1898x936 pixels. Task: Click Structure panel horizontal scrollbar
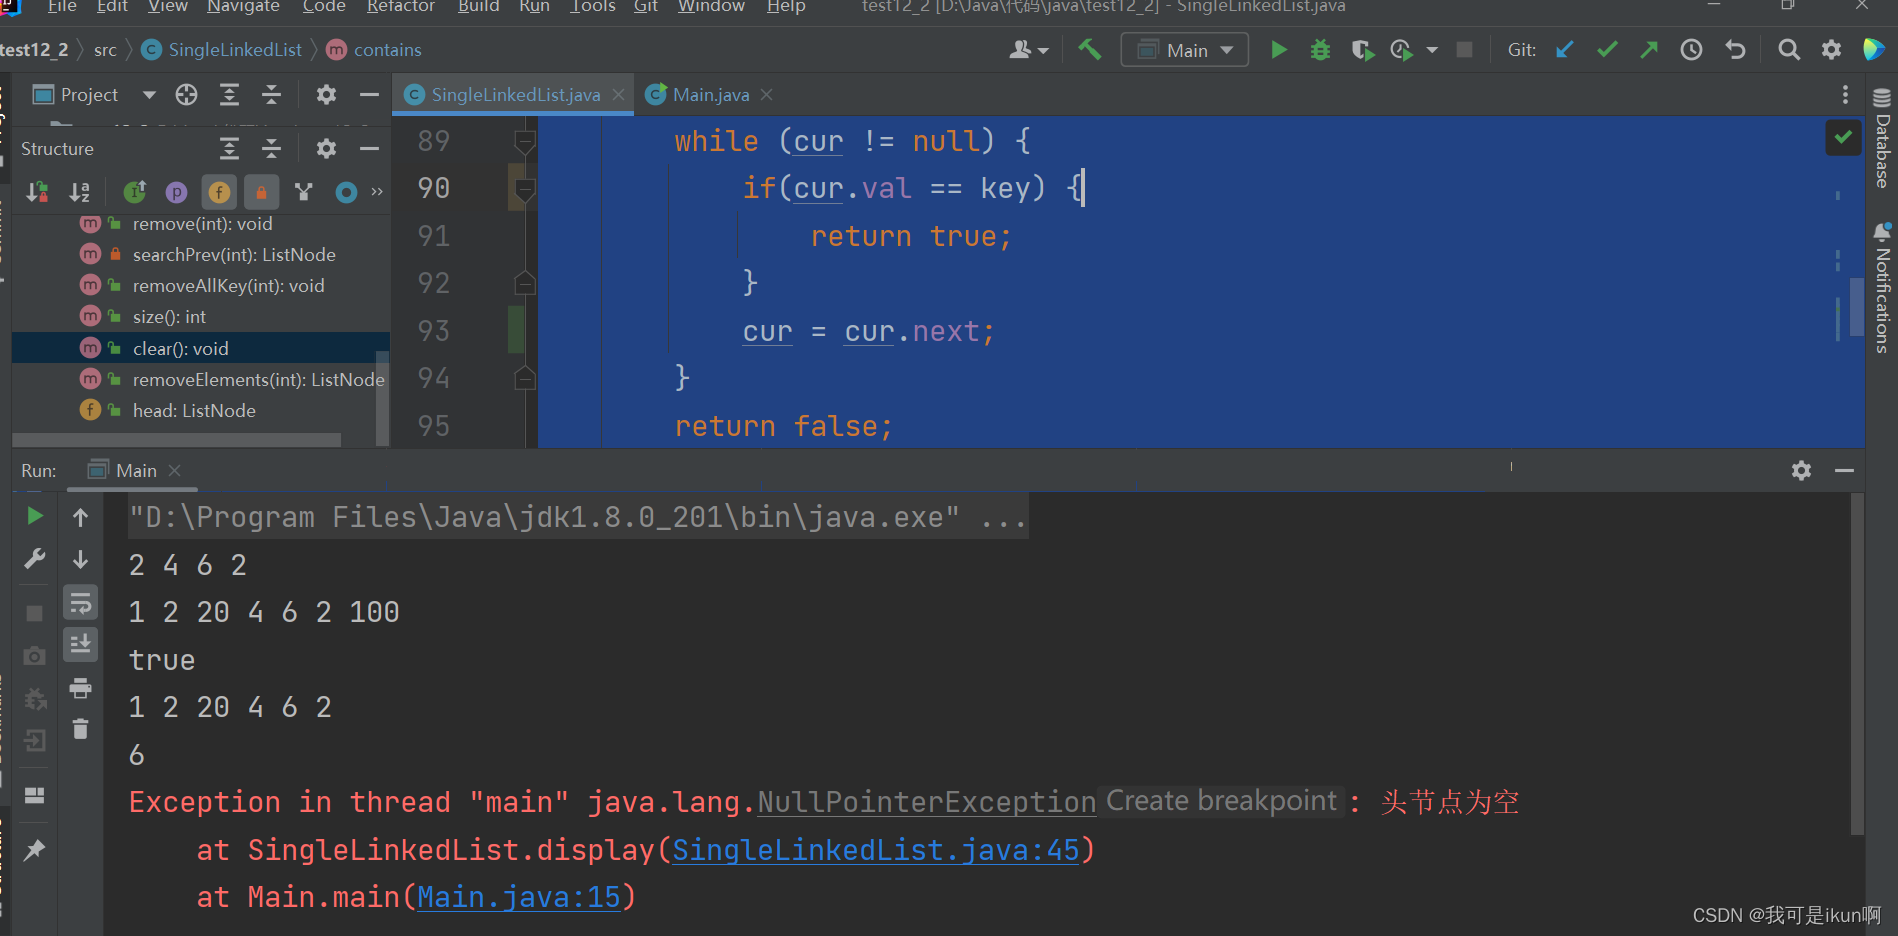click(177, 440)
